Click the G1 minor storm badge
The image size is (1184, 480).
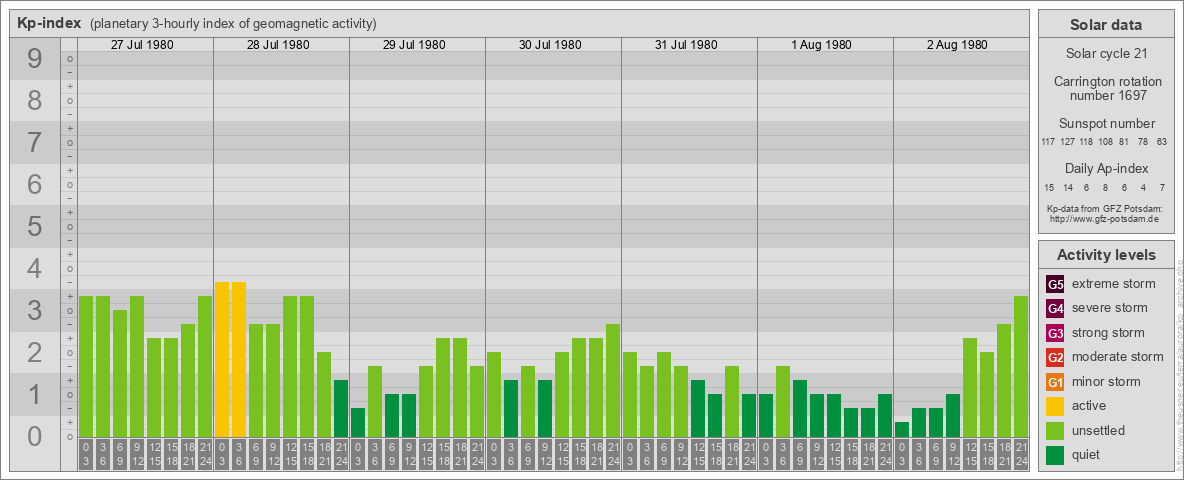tap(1055, 382)
